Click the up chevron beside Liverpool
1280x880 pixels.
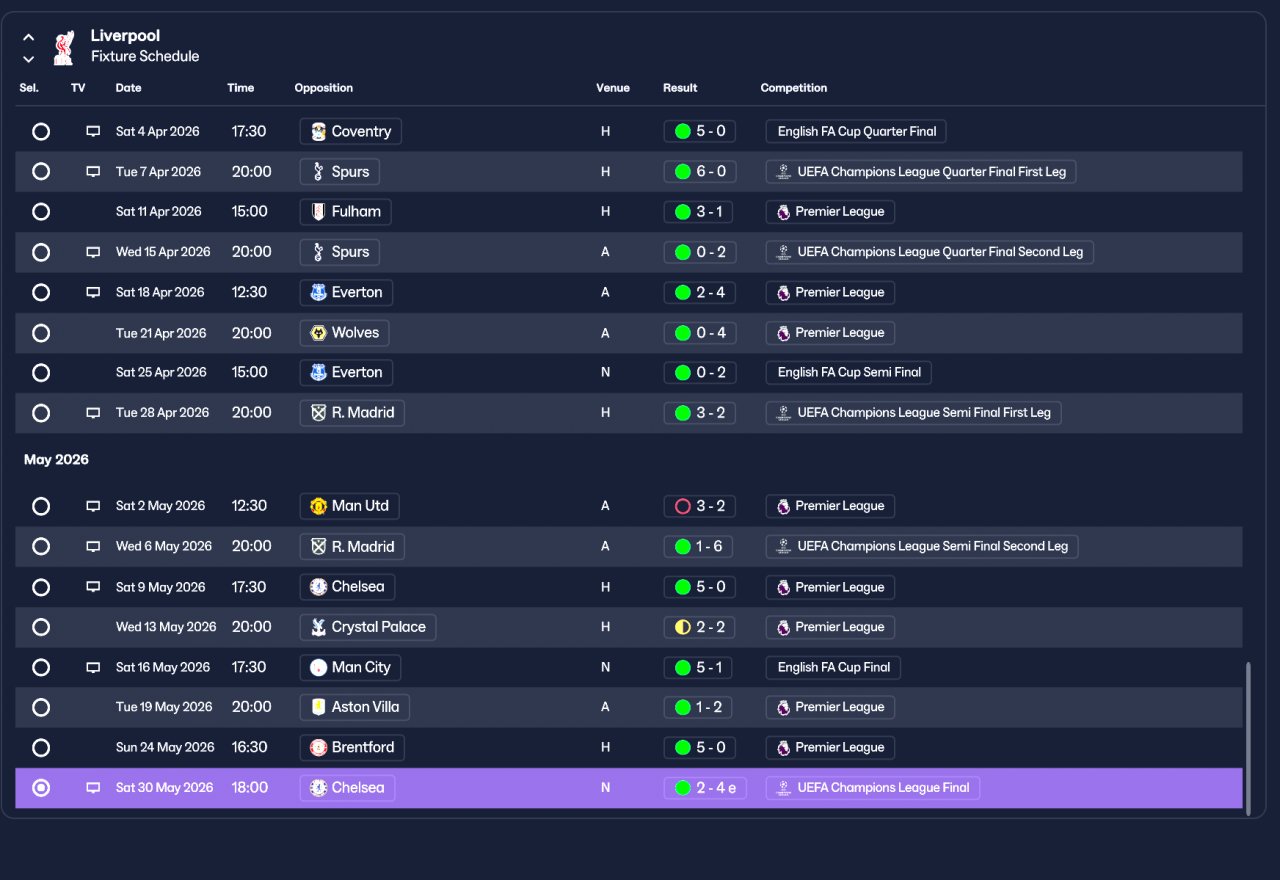pos(29,37)
